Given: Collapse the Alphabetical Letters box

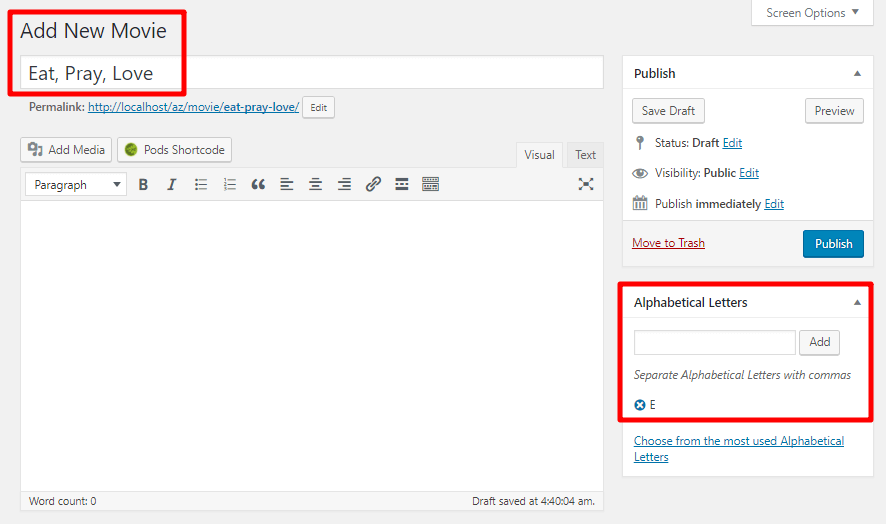Looking at the screenshot, I should click(857, 302).
